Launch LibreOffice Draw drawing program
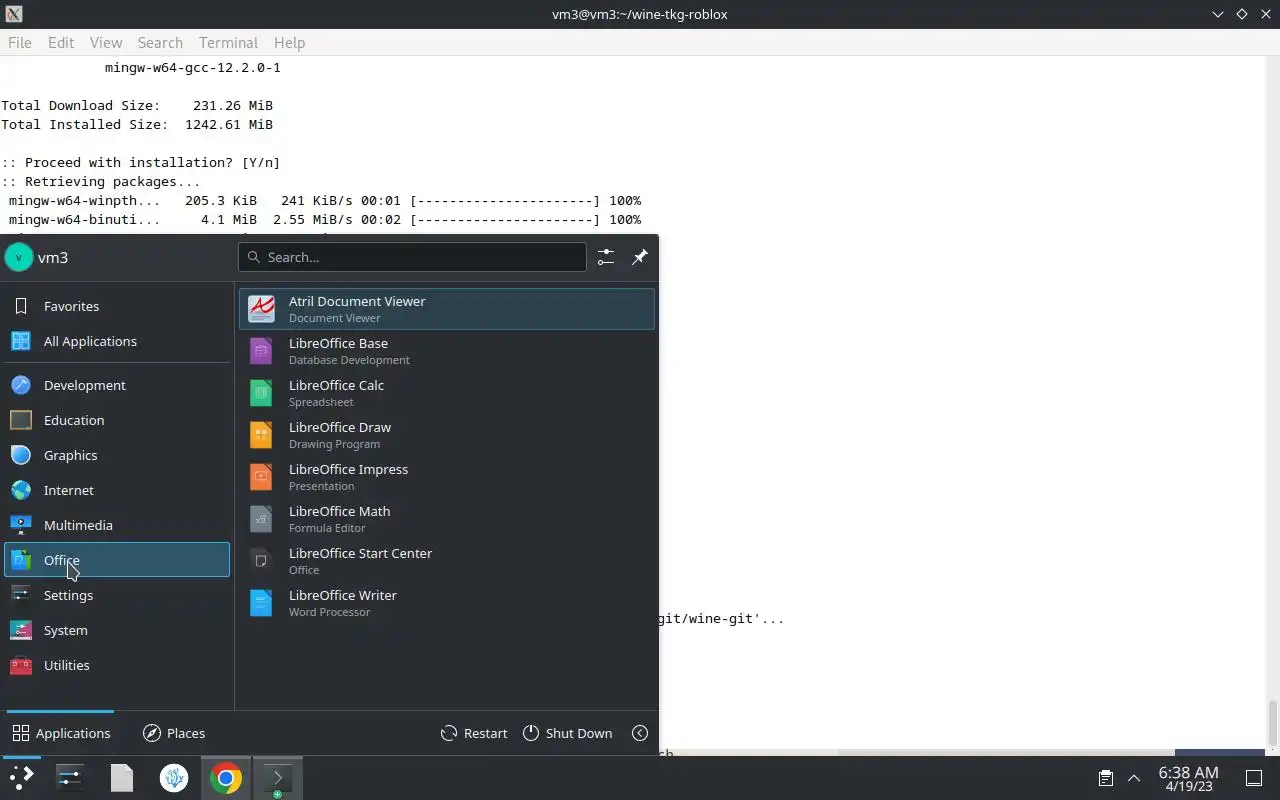This screenshot has width=1280, height=800. coord(447,435)
